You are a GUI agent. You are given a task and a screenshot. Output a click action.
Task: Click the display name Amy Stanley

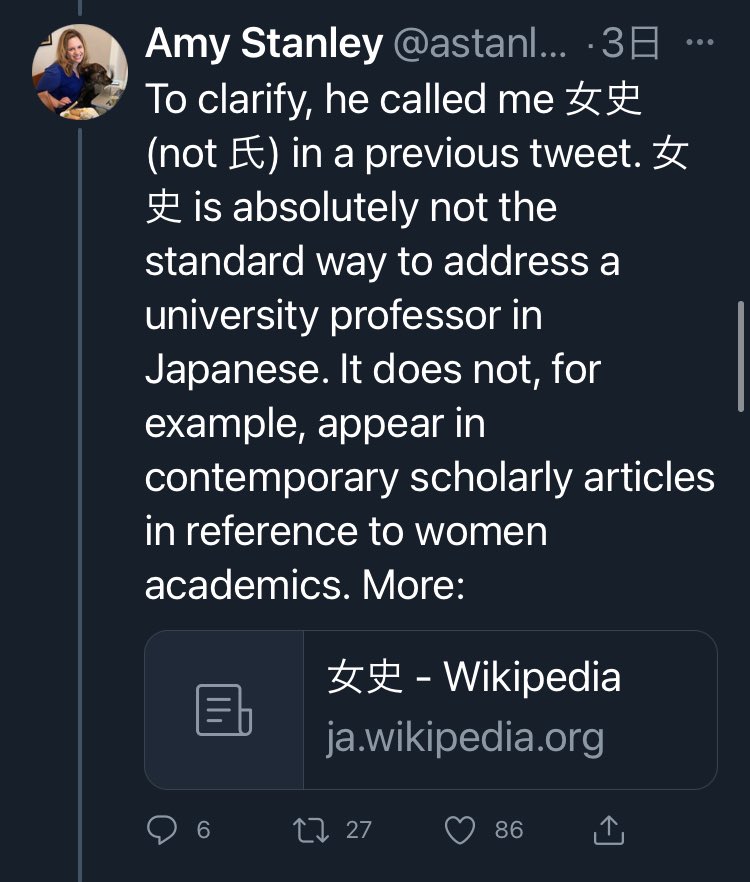click(x=264, y=44)
